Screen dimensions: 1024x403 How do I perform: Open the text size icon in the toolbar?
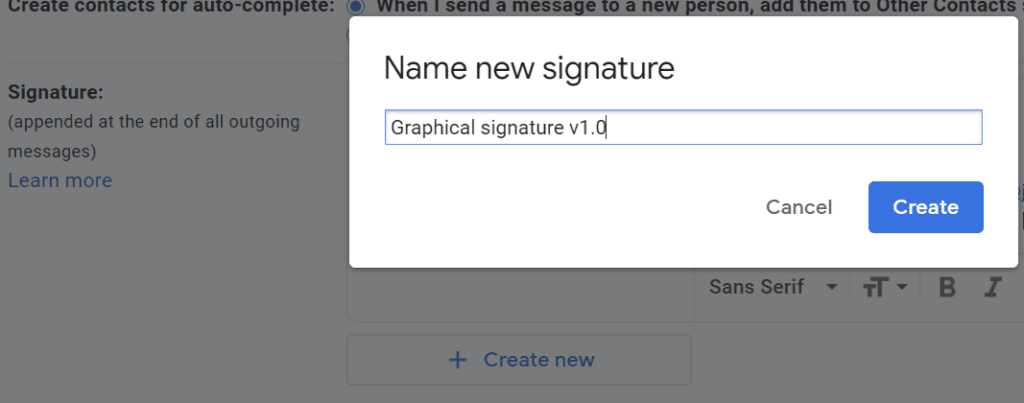[x=877, y=287]
